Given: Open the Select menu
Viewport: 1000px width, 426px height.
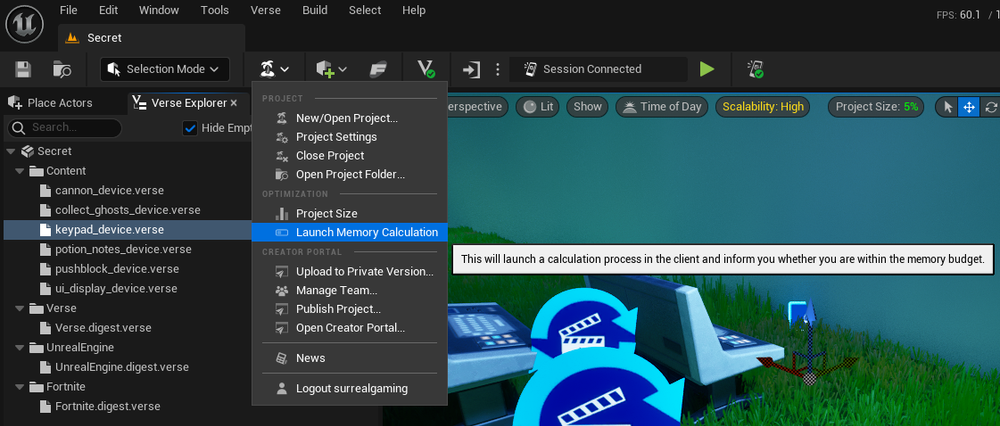Looking at the screenshot, I should 365,10.
